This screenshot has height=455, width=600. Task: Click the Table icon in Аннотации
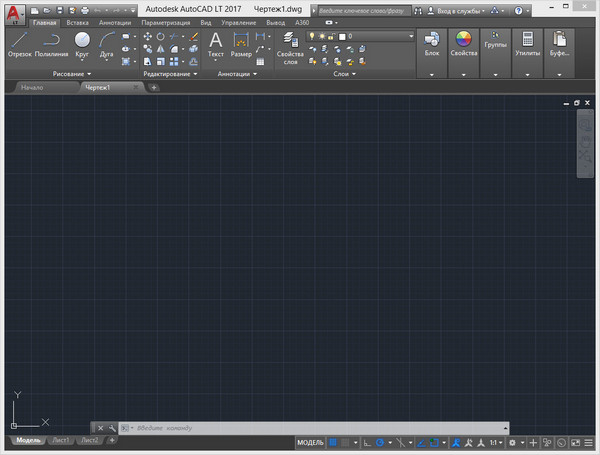[x=260, y=62]
